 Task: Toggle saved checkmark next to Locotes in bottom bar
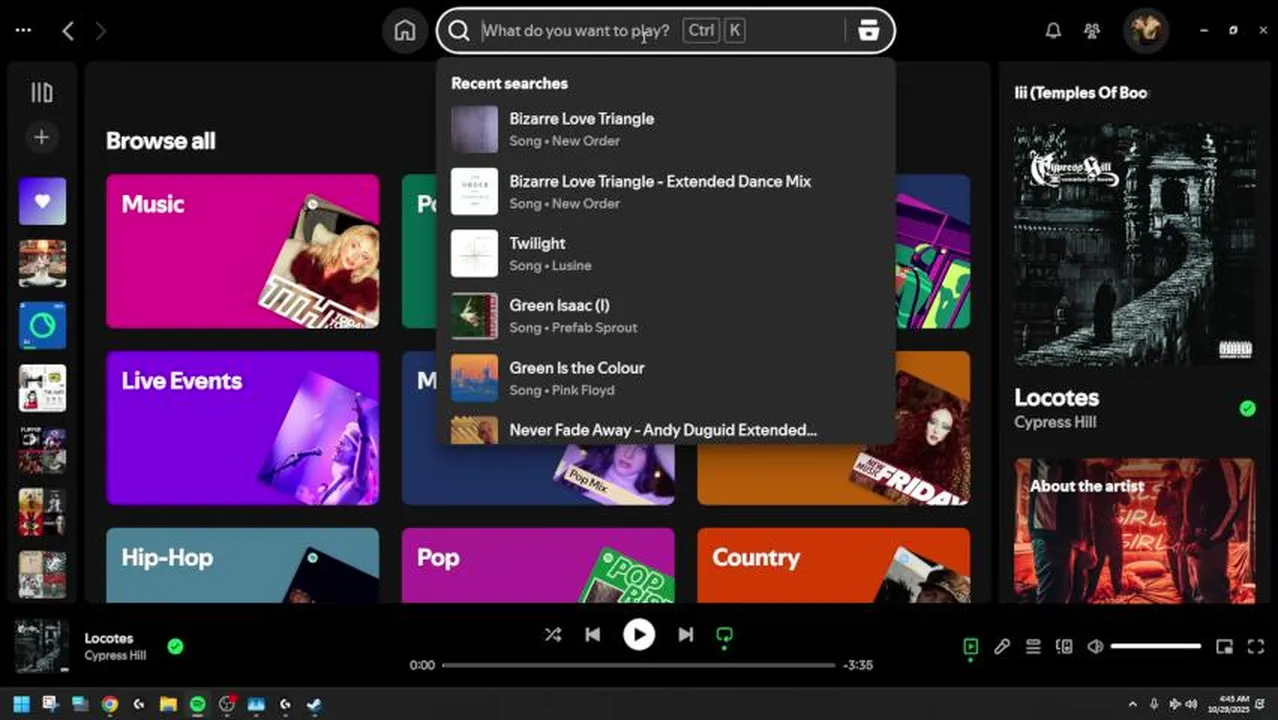175,647
